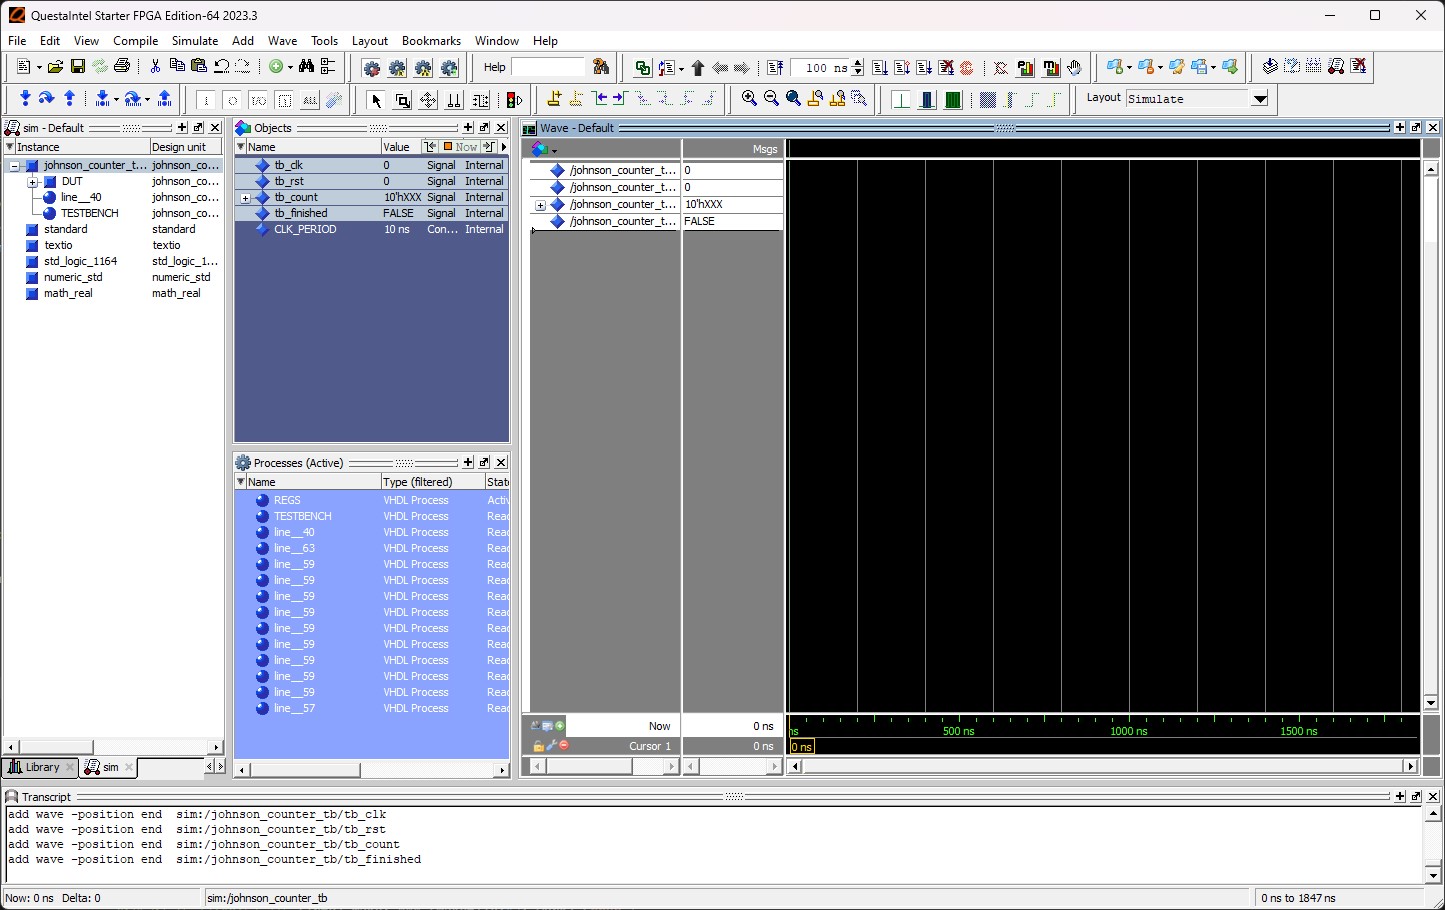
Task: Open the Simulate menu
Action: click(x=195, y=41)
